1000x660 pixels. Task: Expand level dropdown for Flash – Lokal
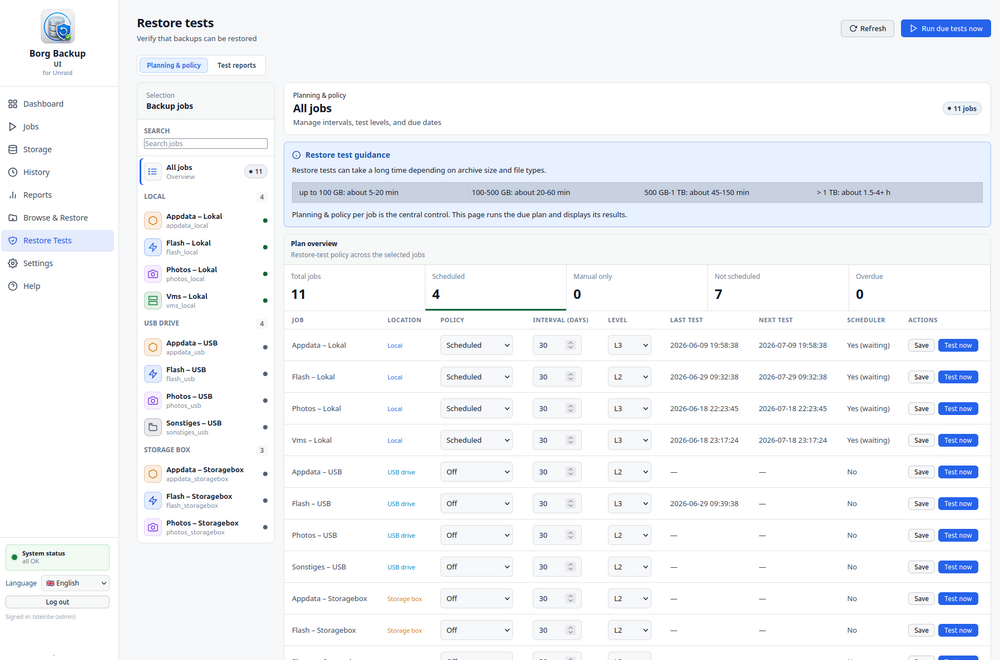[629, 377]
